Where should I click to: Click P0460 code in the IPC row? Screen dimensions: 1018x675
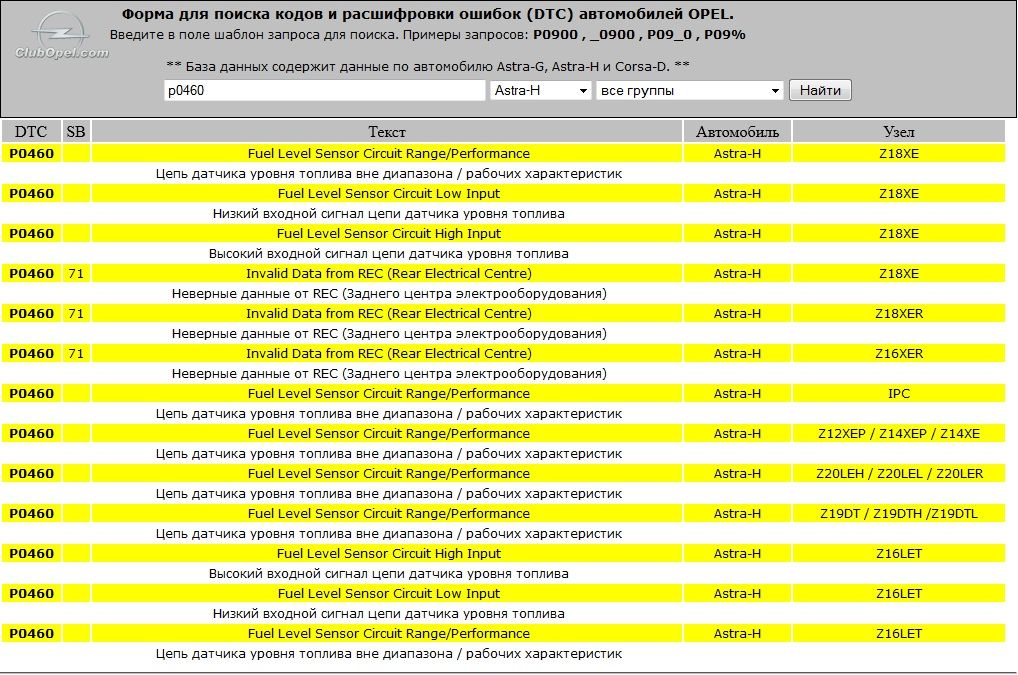[31, 393]
